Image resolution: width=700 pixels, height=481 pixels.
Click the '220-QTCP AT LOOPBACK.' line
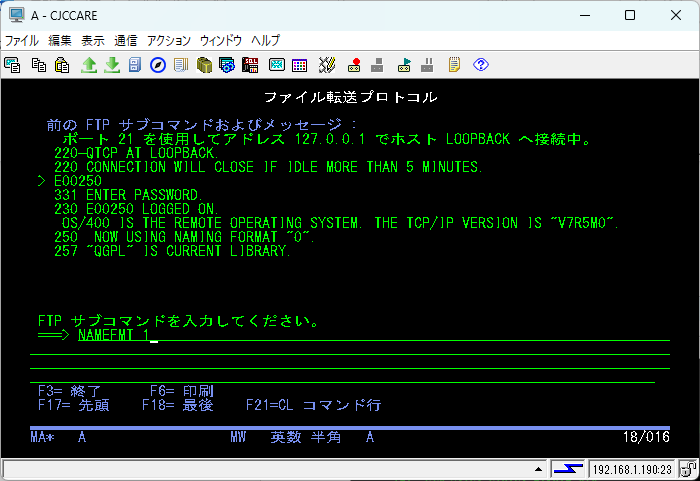point(136,153)
